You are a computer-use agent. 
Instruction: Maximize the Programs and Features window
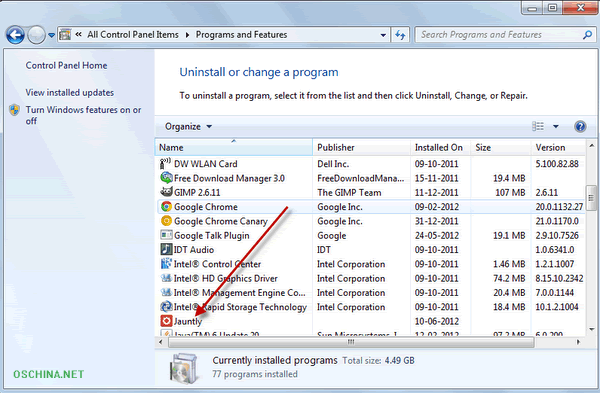click(x=553, y=7)
